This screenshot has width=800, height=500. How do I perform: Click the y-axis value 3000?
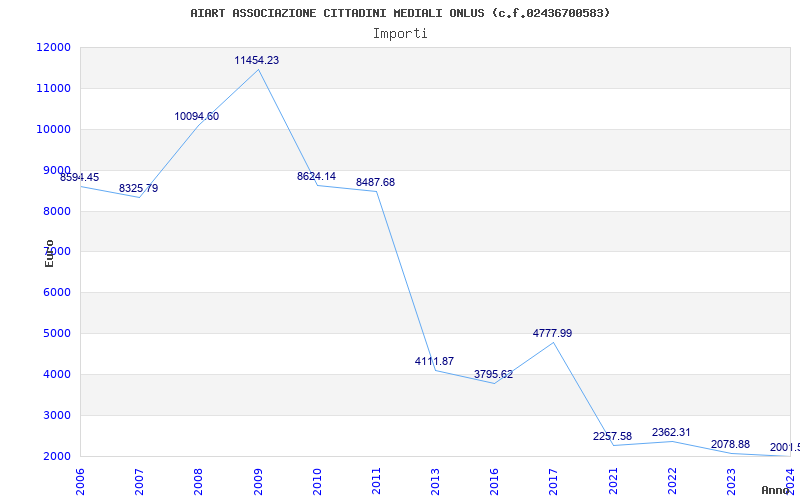coord(56,415)
